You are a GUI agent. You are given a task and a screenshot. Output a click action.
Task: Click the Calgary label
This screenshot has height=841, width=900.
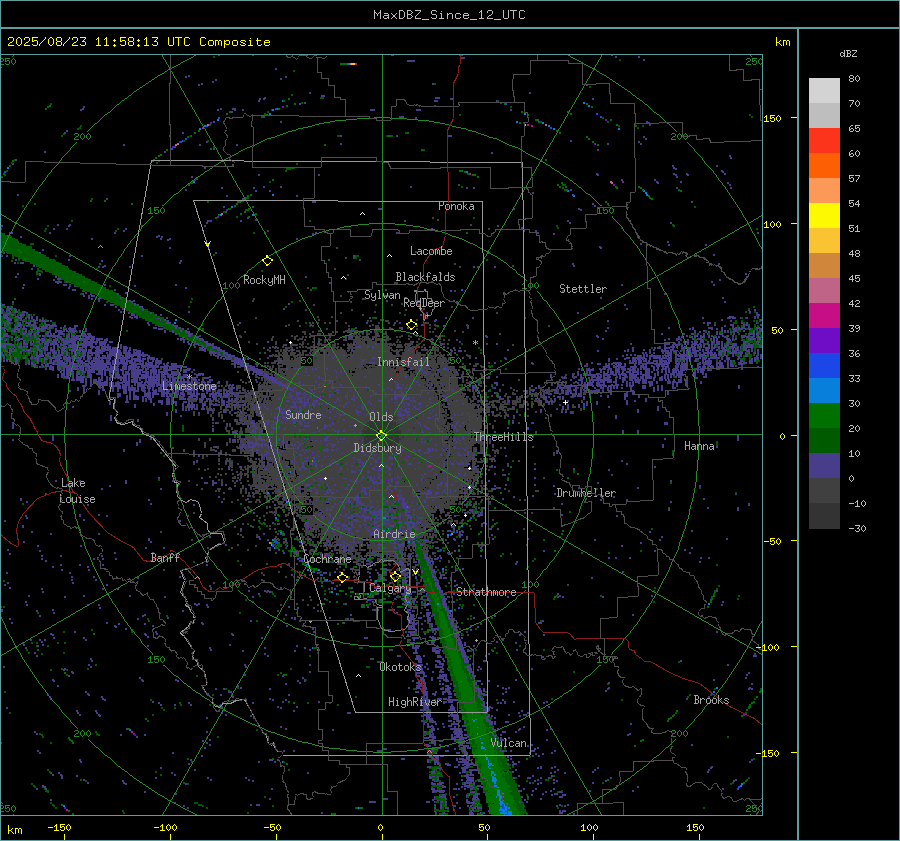[x=390, y=588]
